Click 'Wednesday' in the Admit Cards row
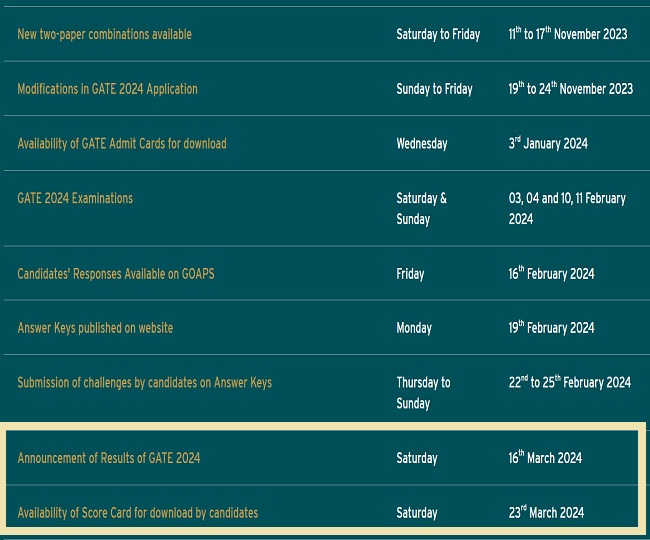Viewport: 650px width, 540px height. click(x=421, y=144)
